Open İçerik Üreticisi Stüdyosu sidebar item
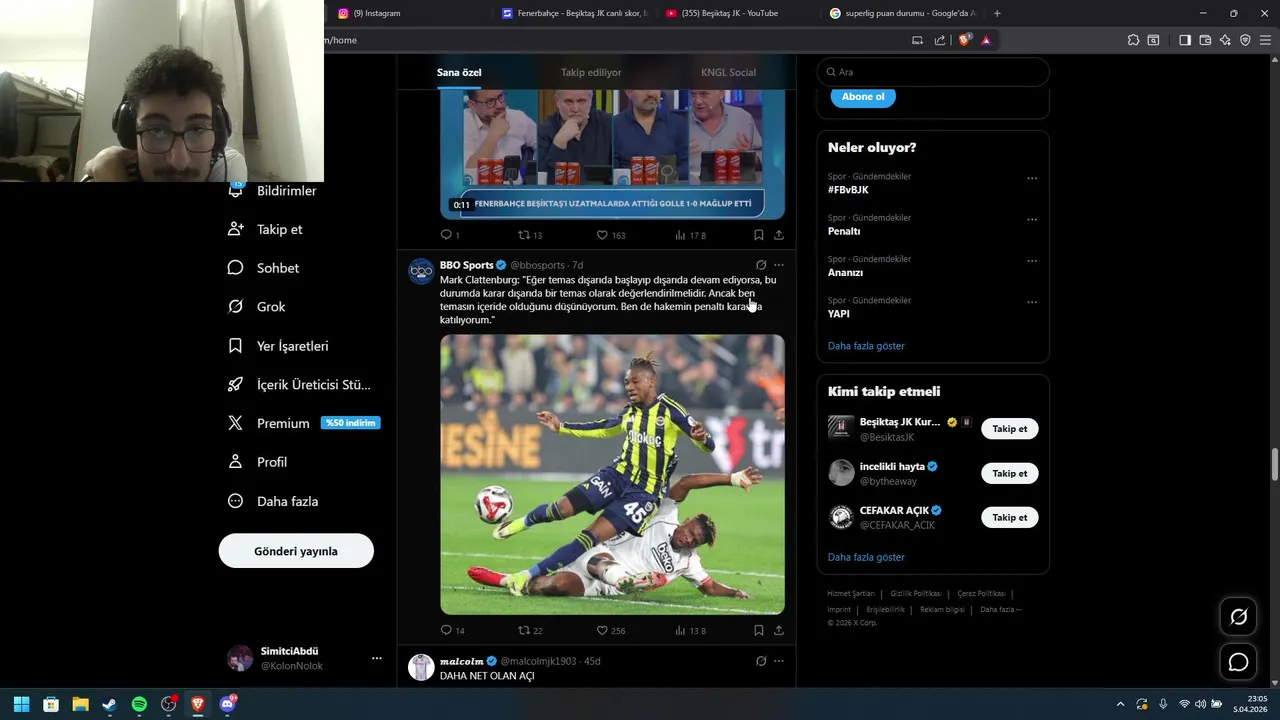The image size is (1280, 720). (299, 385)
